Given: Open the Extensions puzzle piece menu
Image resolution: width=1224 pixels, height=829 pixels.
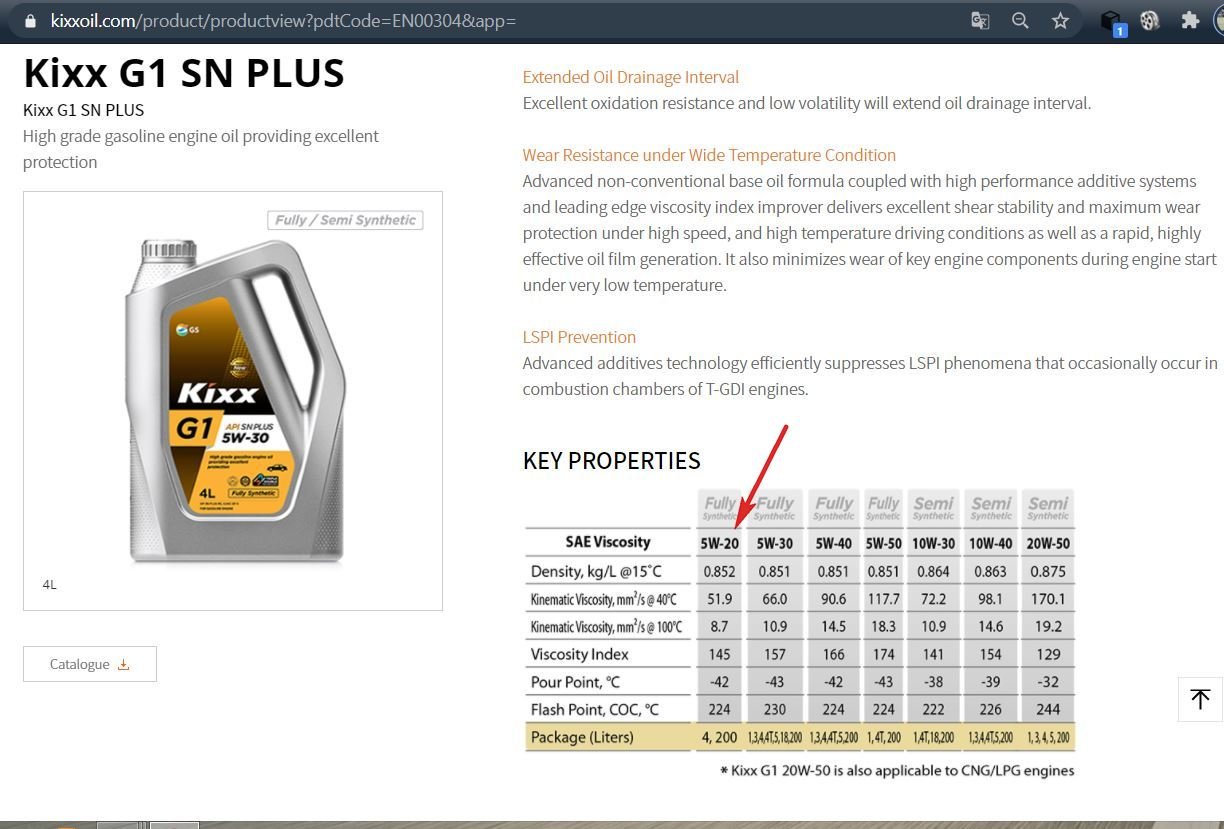Looking at the screenshot, I should (x=1190, y=20).
